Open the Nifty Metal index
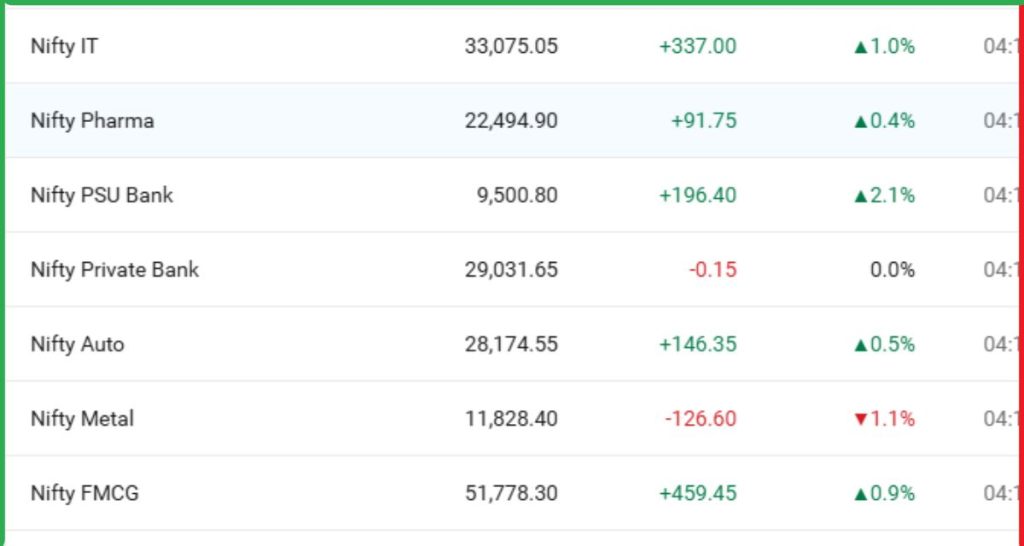The image size is (1024, 546). [82, 419]
